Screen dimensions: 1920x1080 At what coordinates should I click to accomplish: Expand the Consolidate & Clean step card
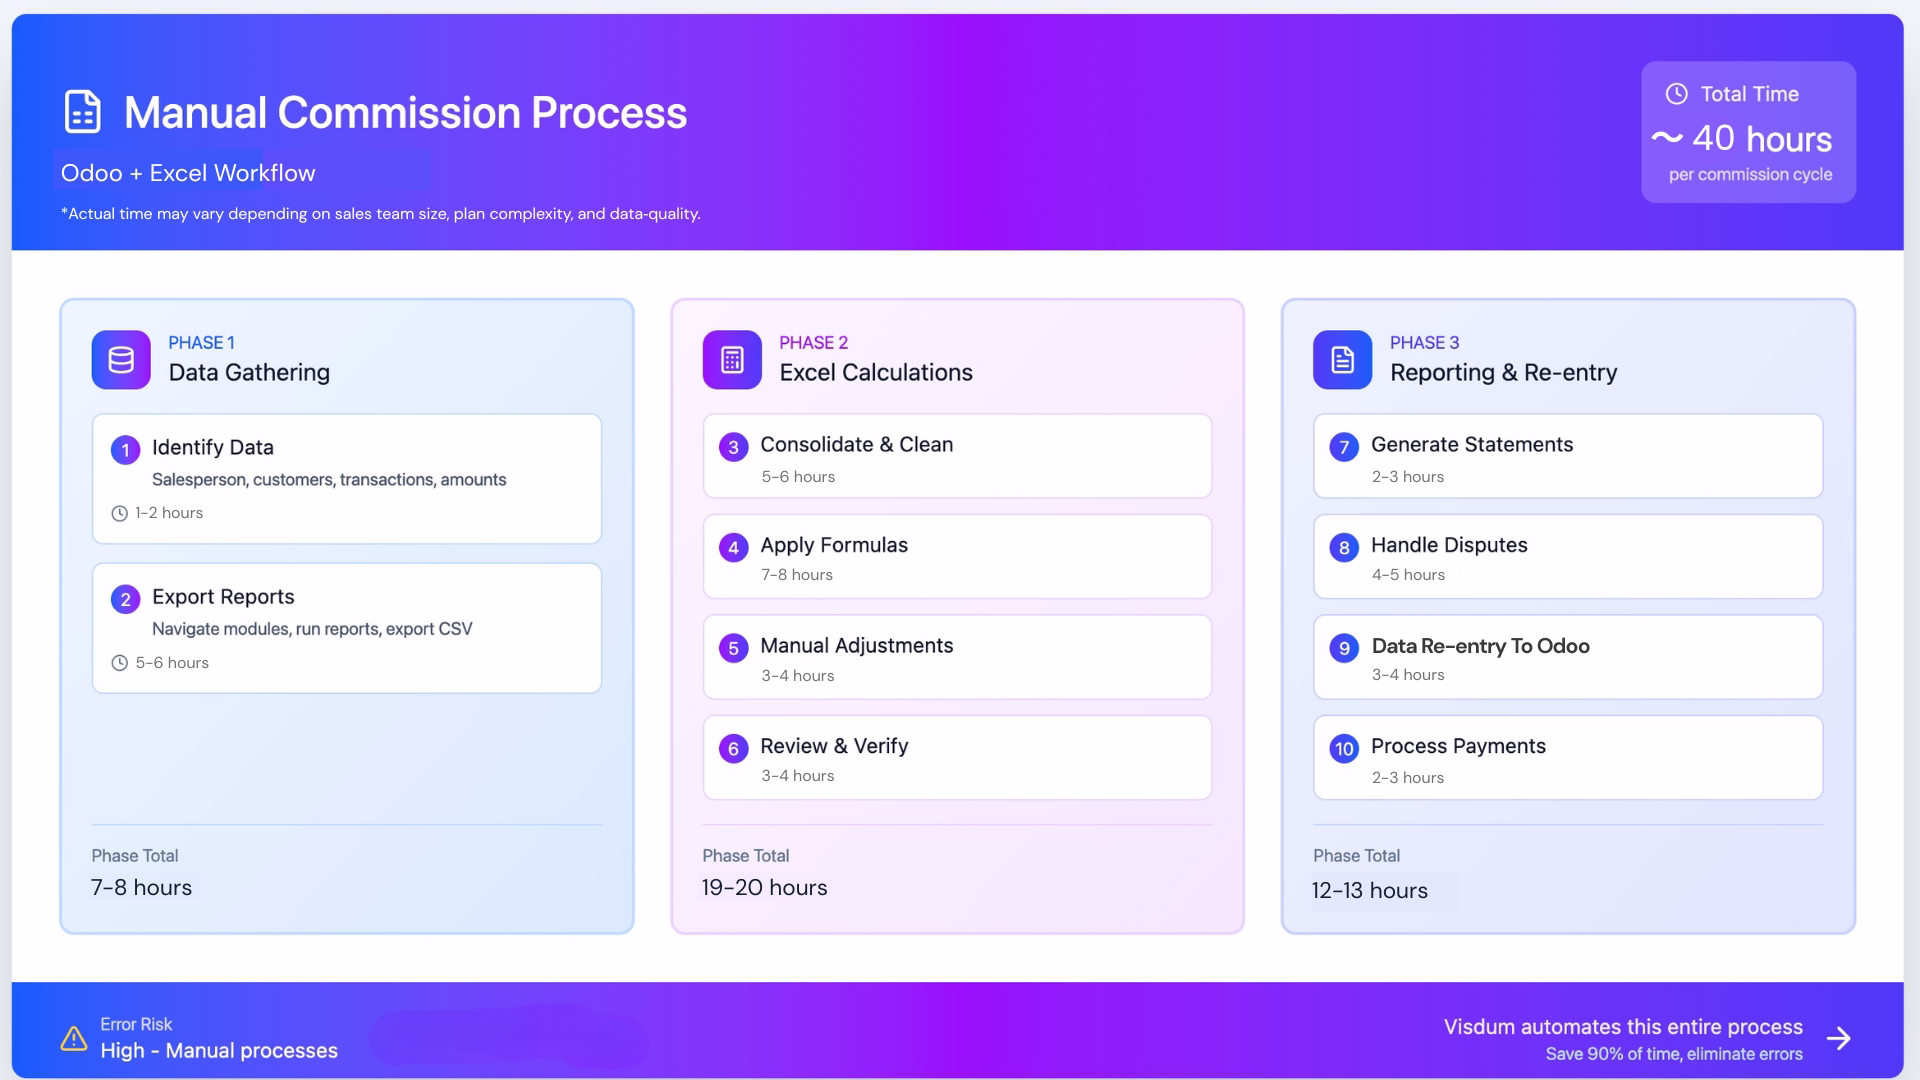click(x=956, y=456)
